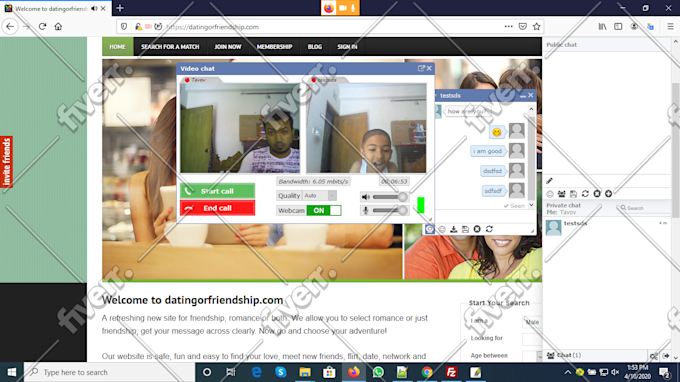The image size is (680, 382).
Task: Open the Age between dropdown
Action: click(532, 356)
